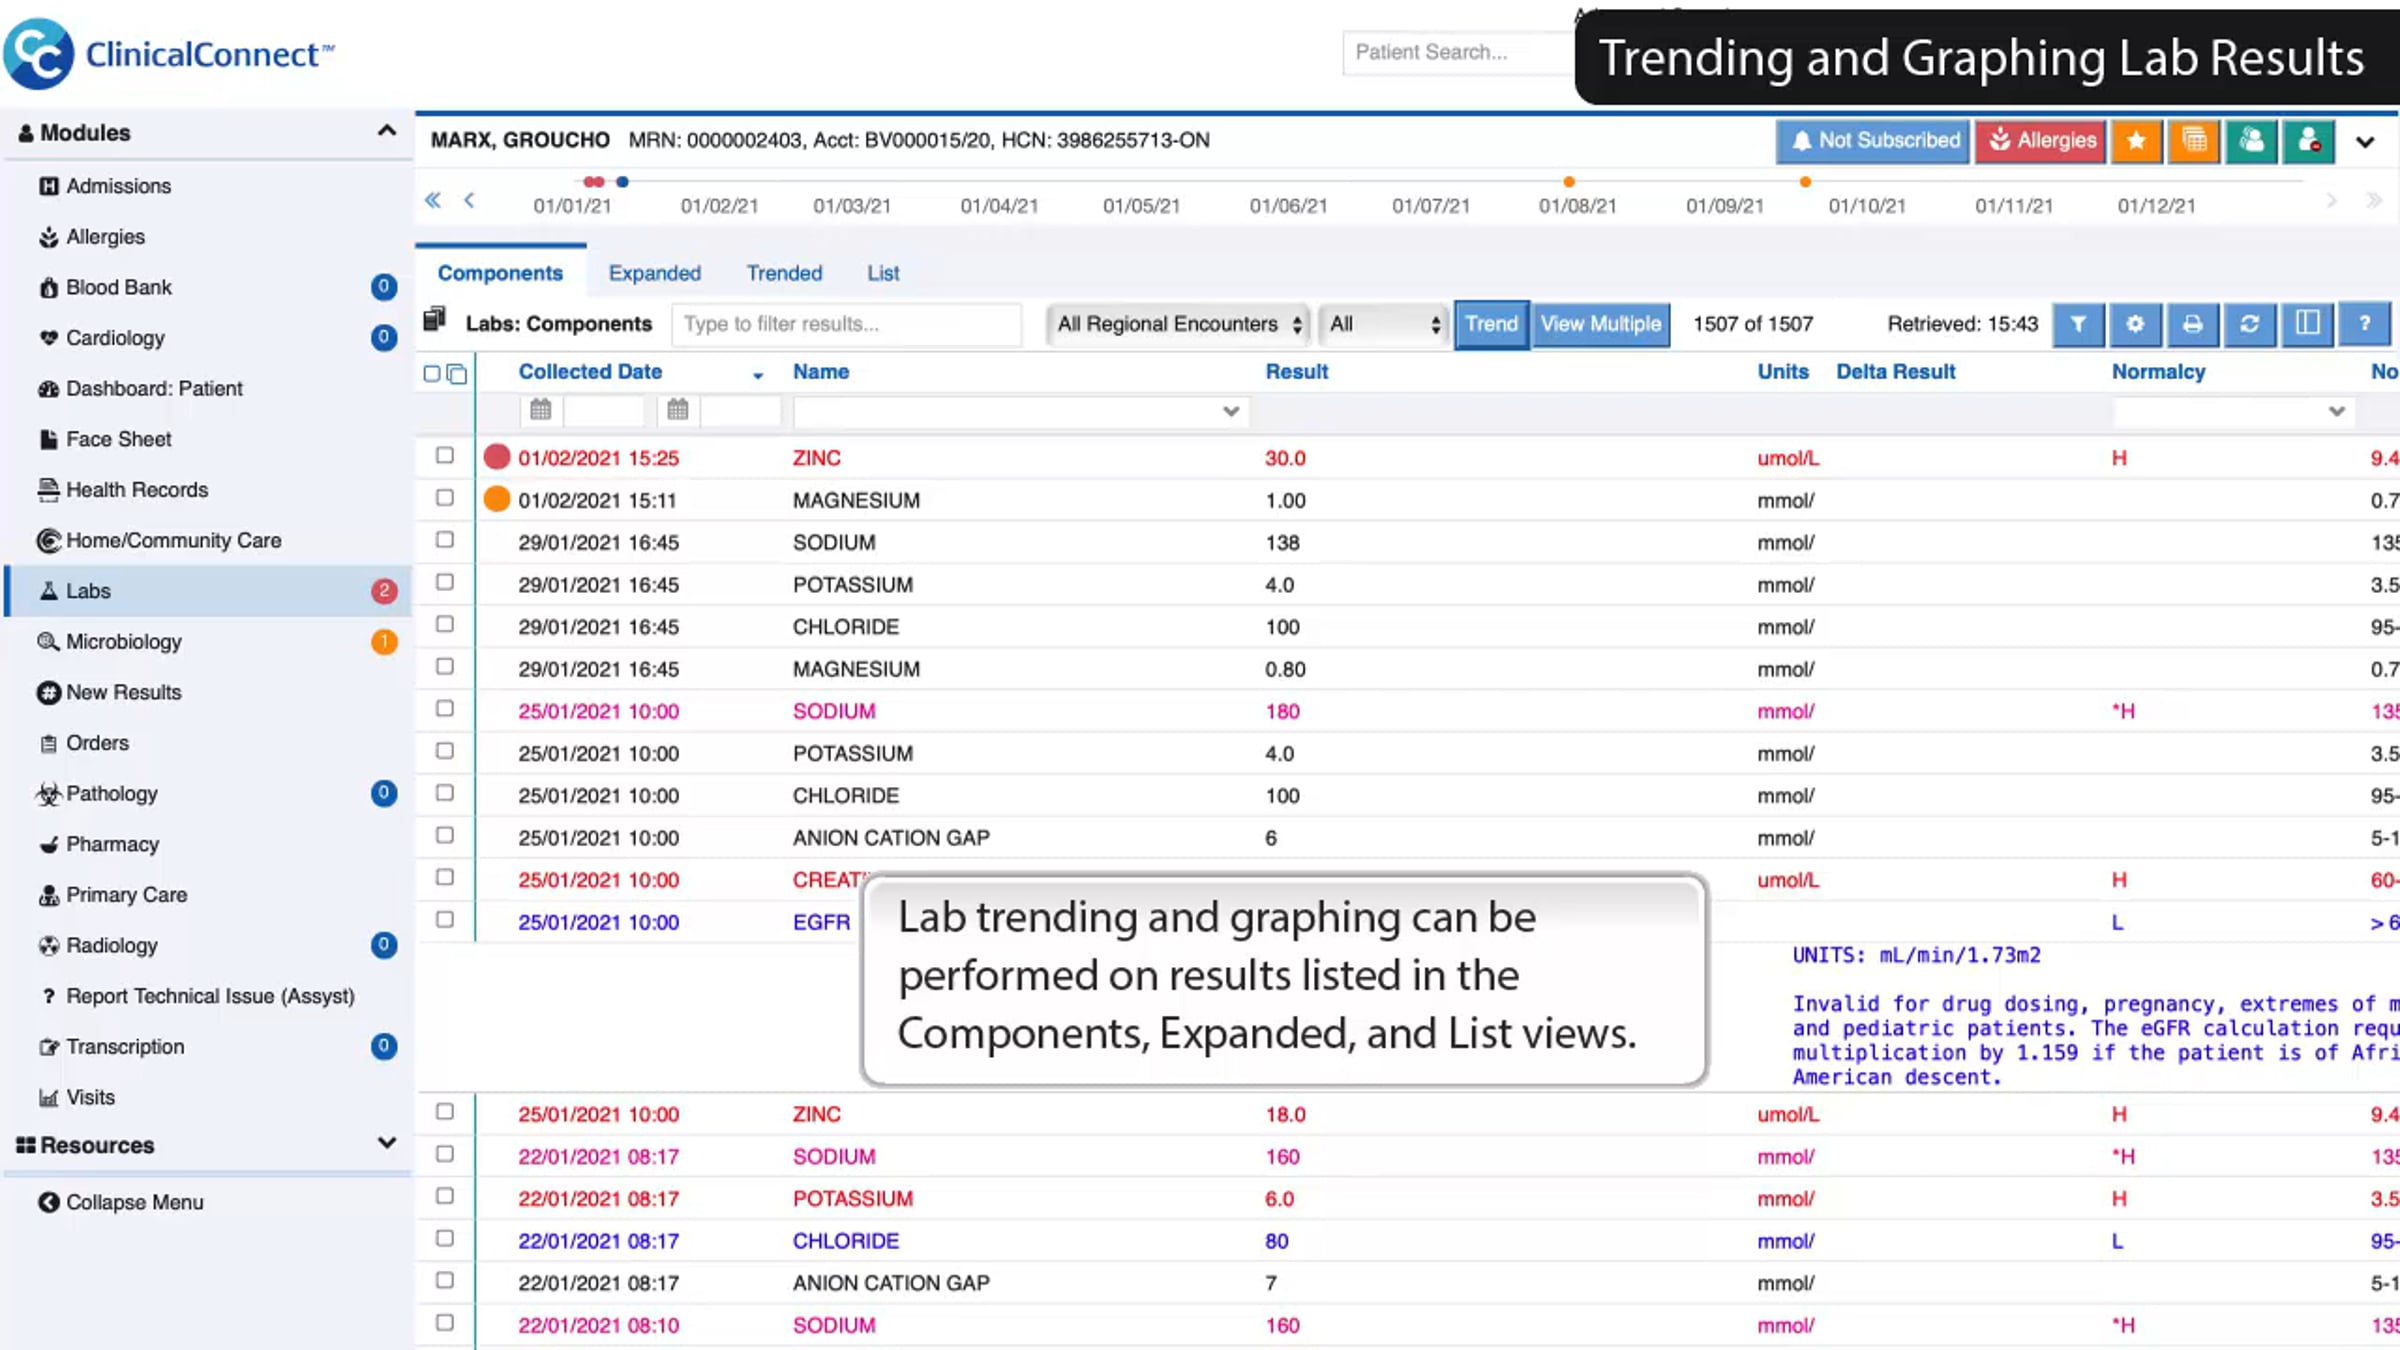Image resolution: width=2400 pixels, height=1350 pixels.
Task: Open the Allergies module in sidebar
Action: coord(105,237)
